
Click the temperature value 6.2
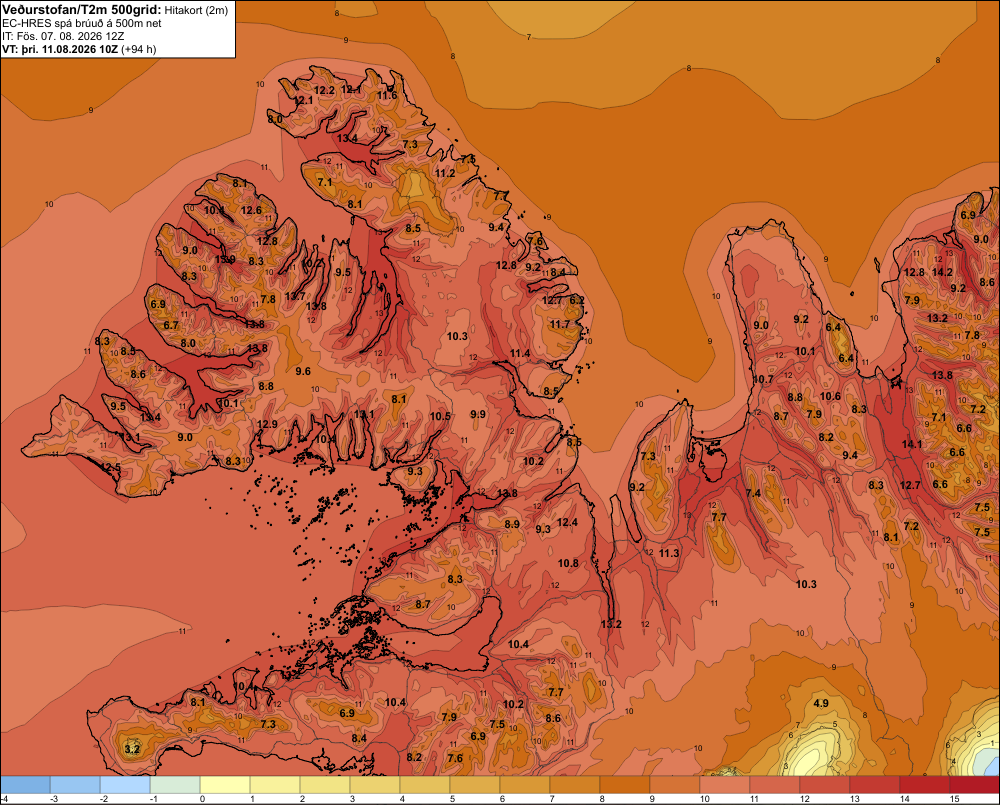(x=577, y=300)
